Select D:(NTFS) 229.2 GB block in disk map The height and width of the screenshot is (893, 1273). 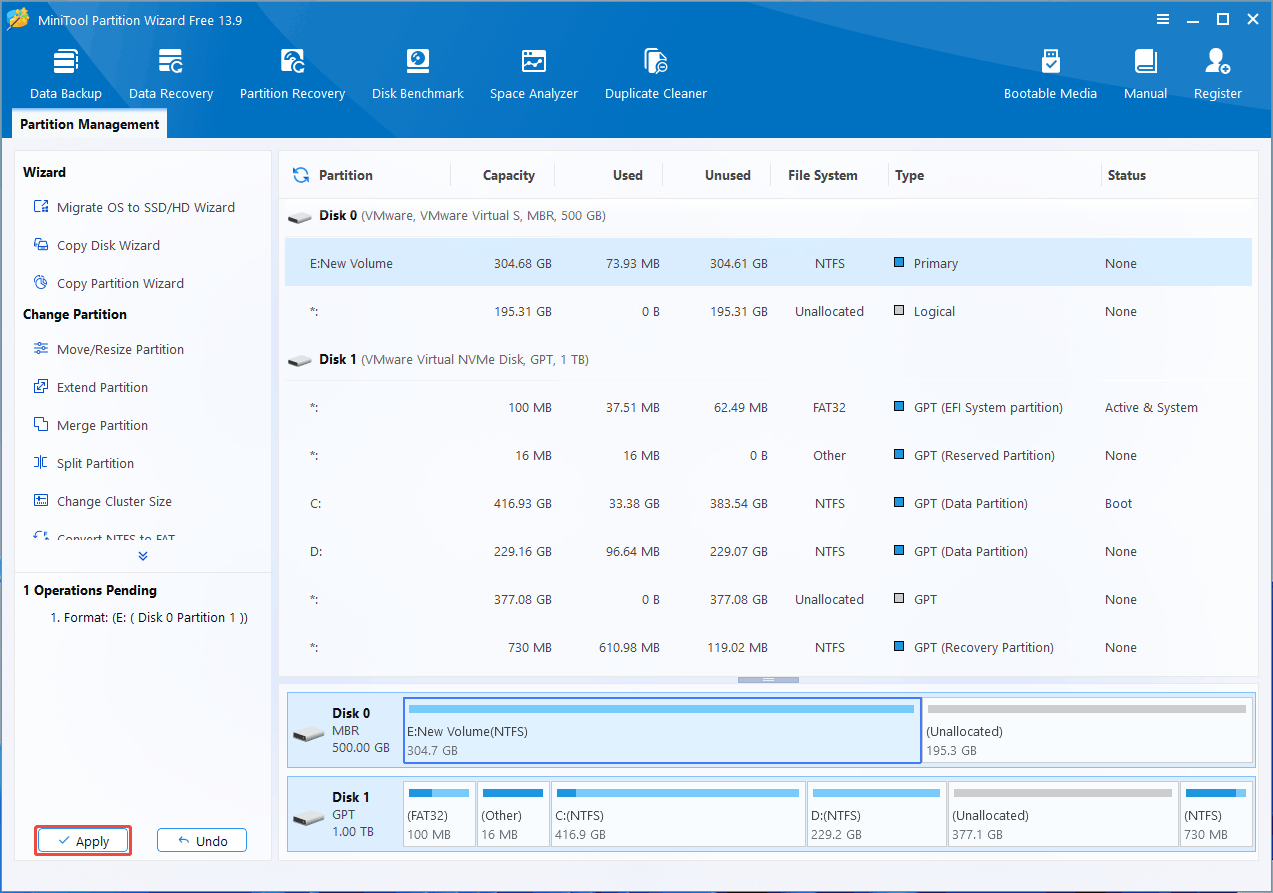pyautogui.click(x=877, y=814)
